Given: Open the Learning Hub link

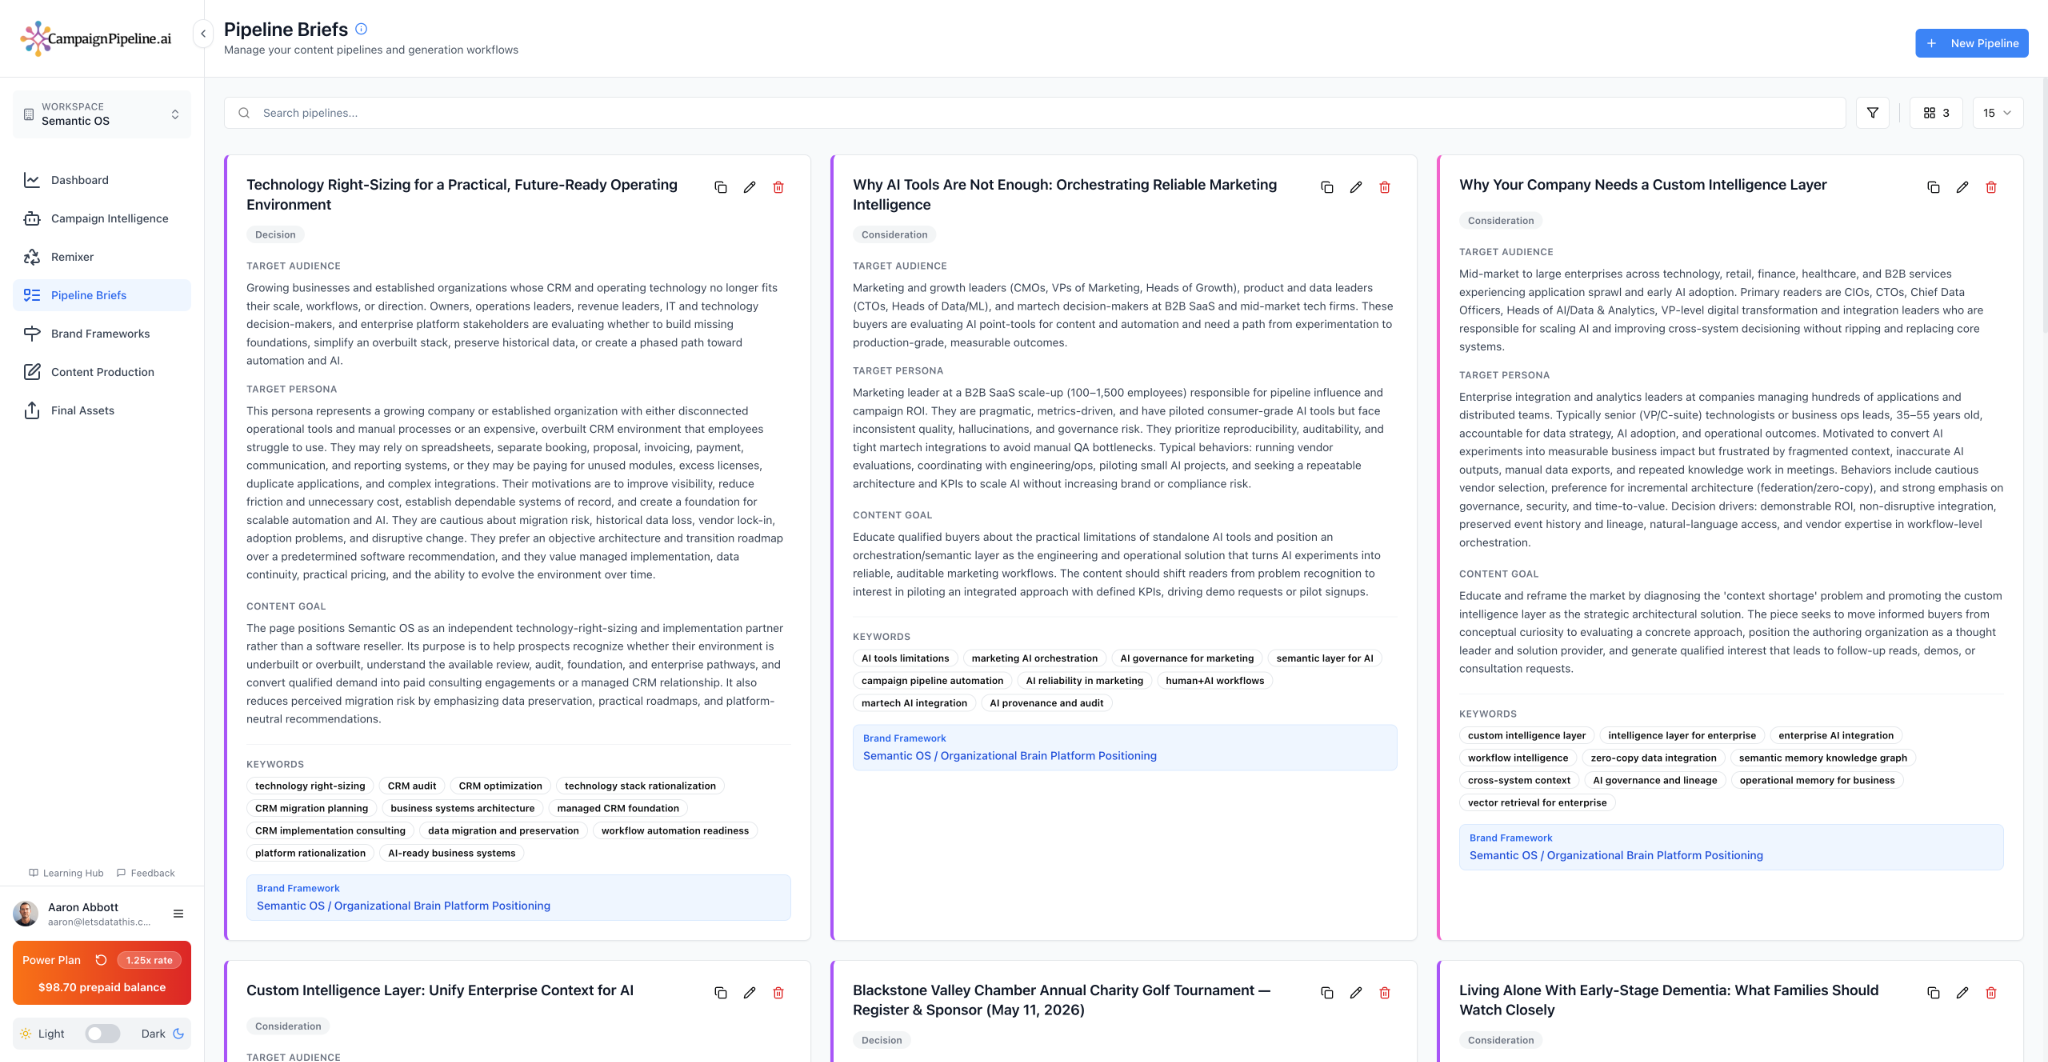Looking at the screenshot, I should point(66,873).
